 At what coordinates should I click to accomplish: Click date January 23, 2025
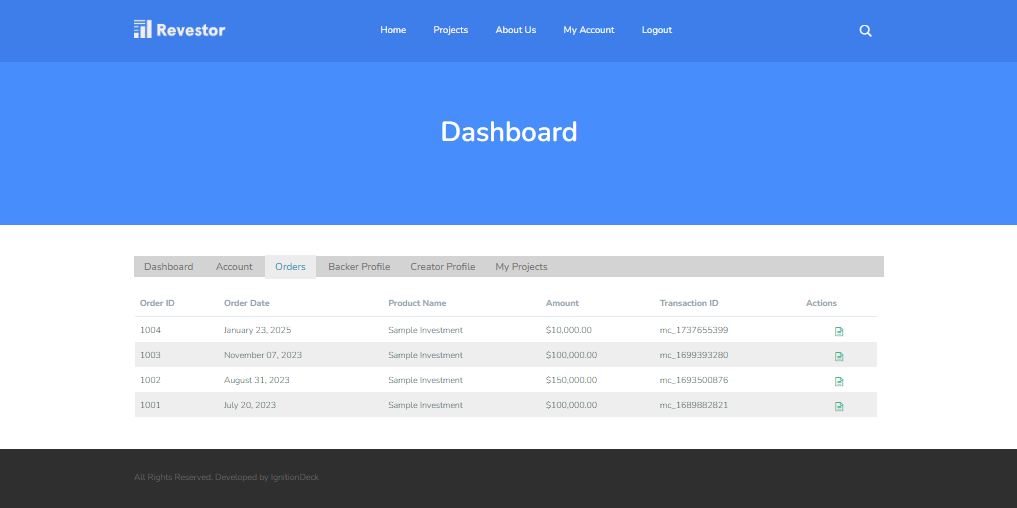(257, 330)
